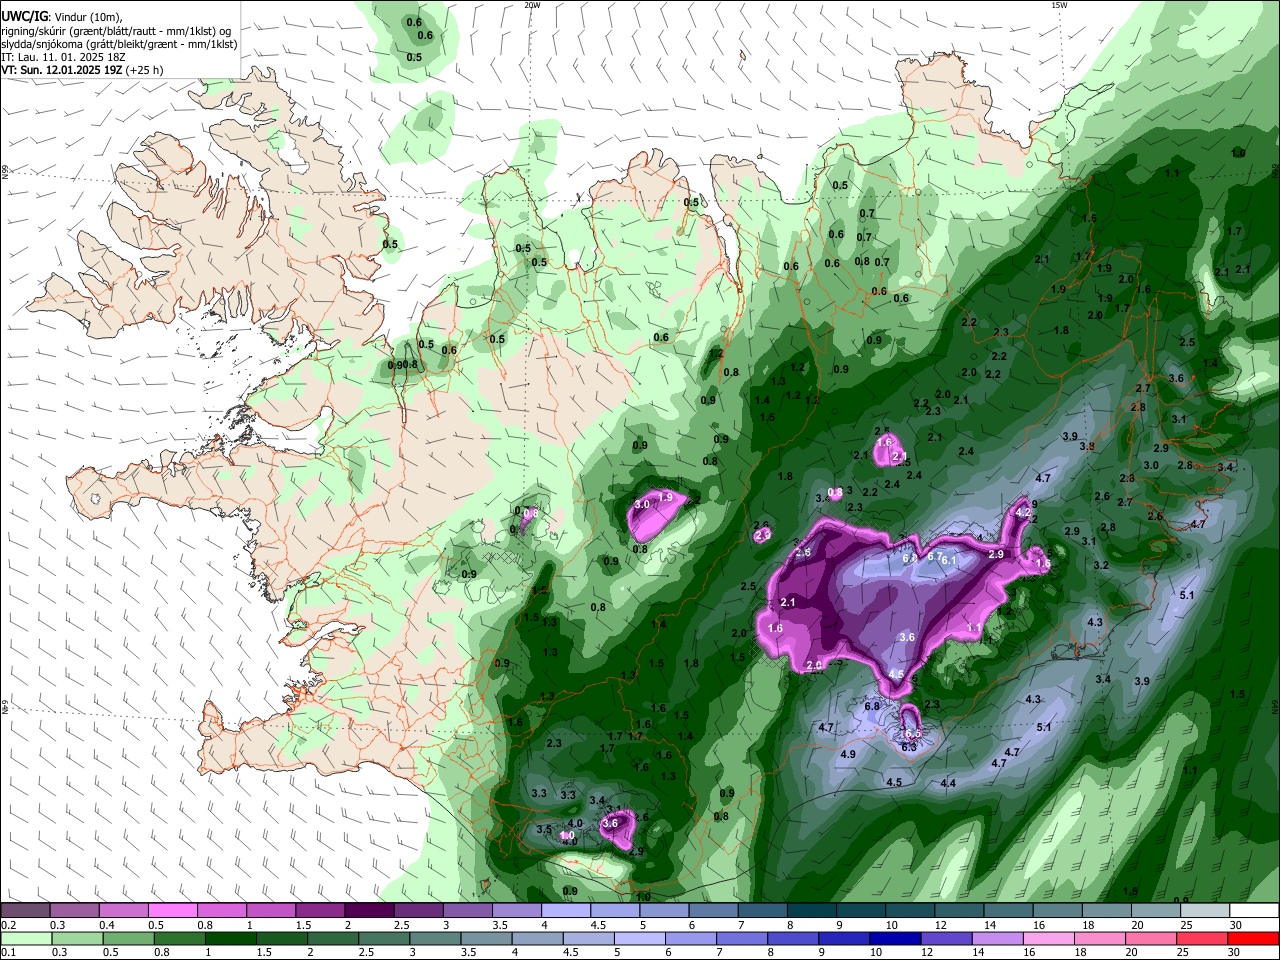Viewport: 1280px width, 960px height.
Task: Choose the magenta snow swatch labeled 1
Action: pyautogui.click(x=270, y=911)
